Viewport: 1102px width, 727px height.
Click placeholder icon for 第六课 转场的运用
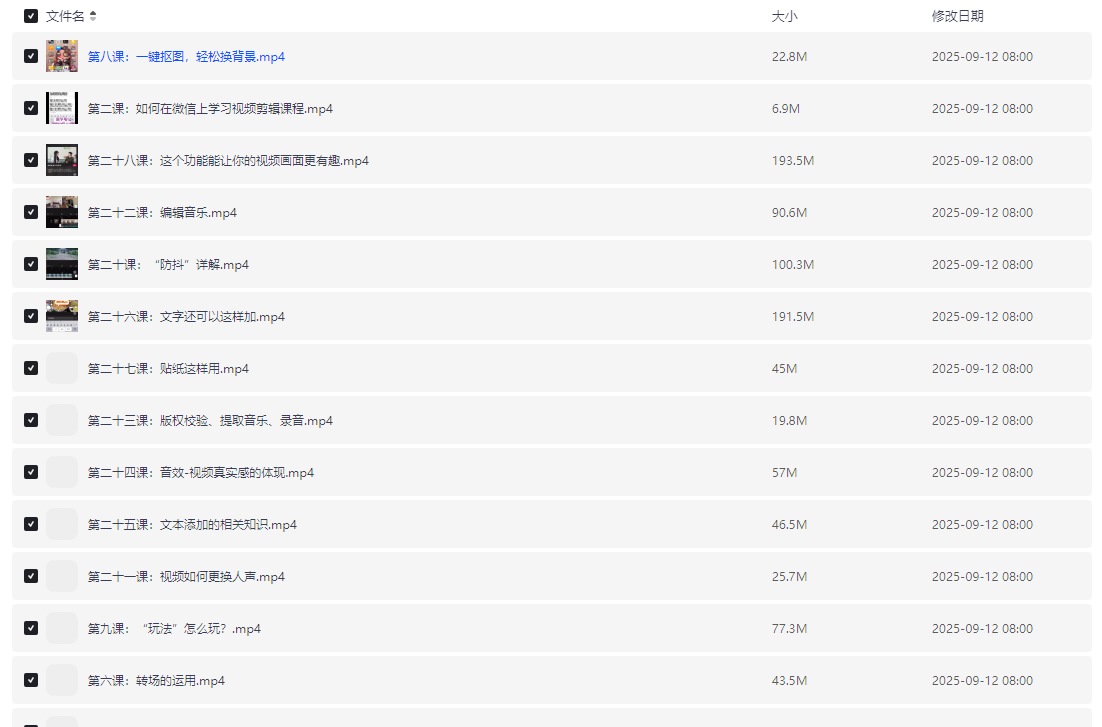click(62, 680)
